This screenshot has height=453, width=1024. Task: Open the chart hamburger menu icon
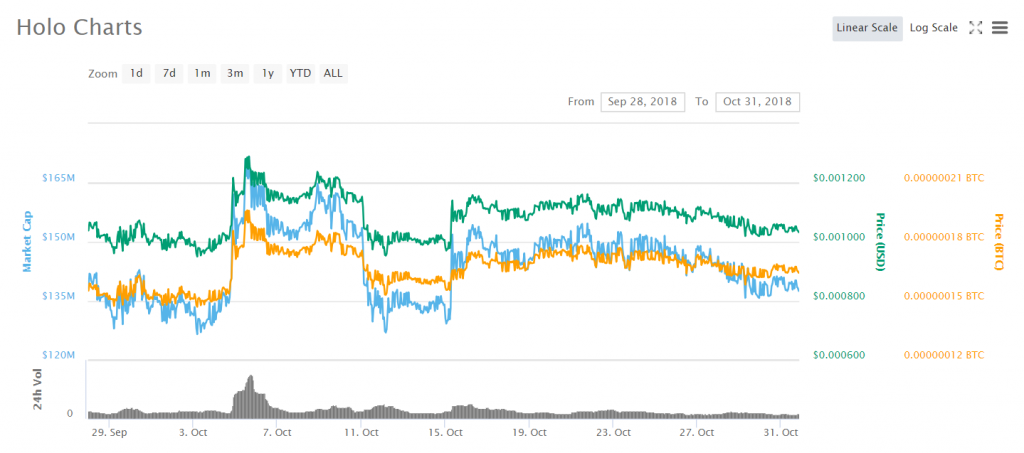coord(1000,28)
